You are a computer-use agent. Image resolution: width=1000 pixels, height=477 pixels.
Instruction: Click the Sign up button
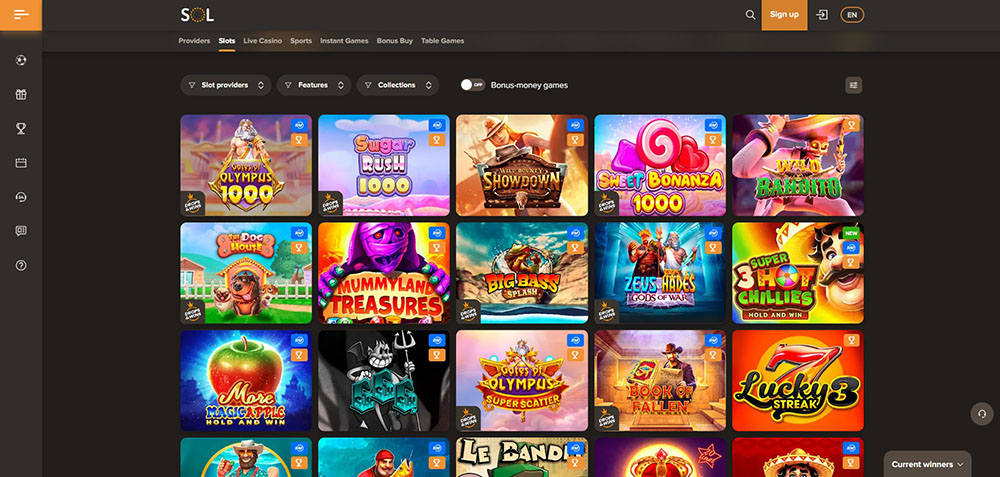[x=784, y=15]
